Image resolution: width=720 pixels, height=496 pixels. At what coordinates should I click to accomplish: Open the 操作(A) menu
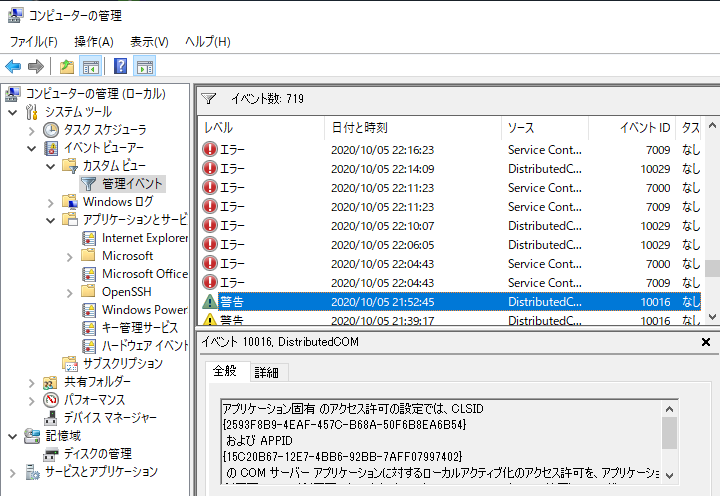[x=93, y=41]
